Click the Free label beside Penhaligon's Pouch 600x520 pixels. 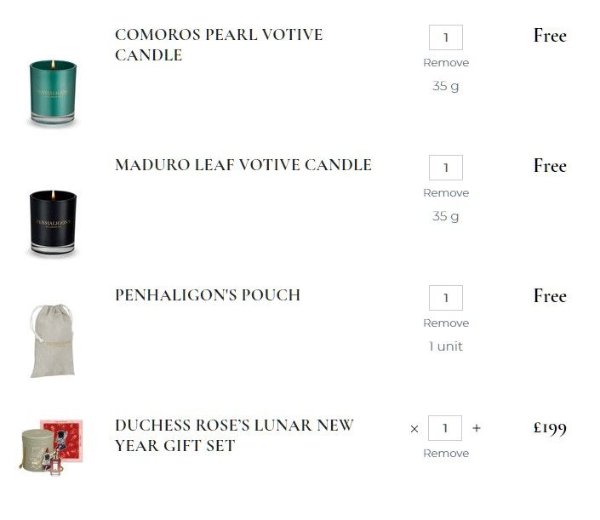(549, 296)
